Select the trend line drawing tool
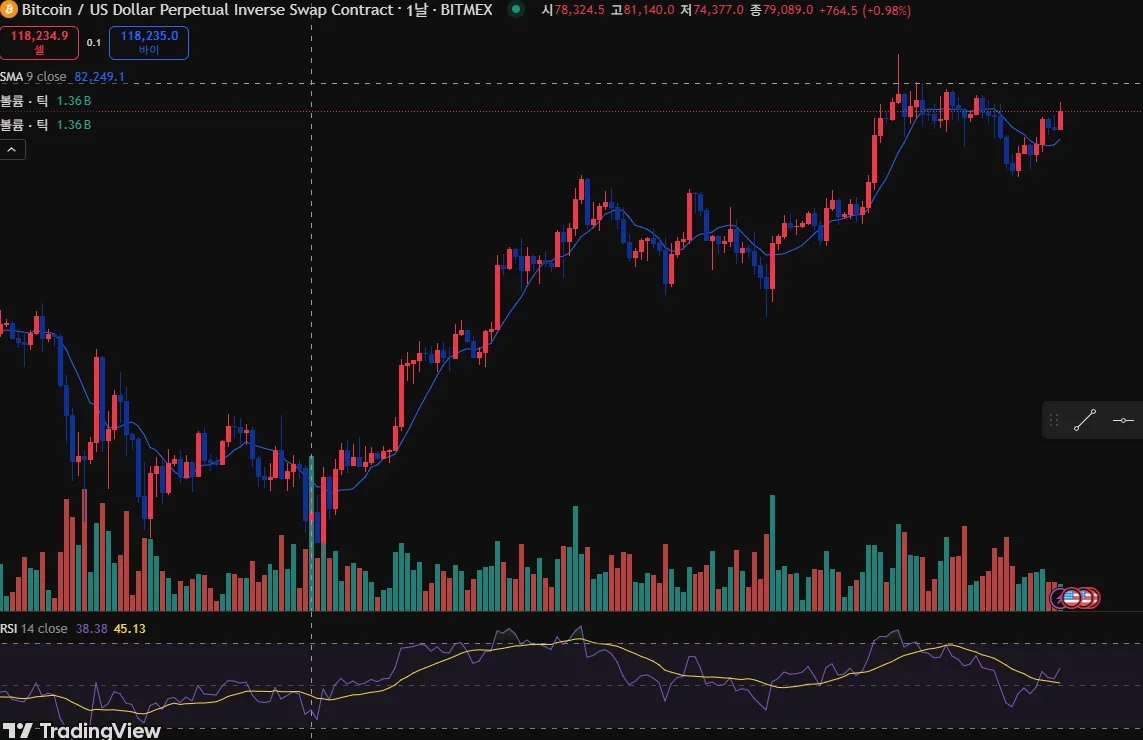This screenshot has width=1143, height=740. [x=1085, y=420]
